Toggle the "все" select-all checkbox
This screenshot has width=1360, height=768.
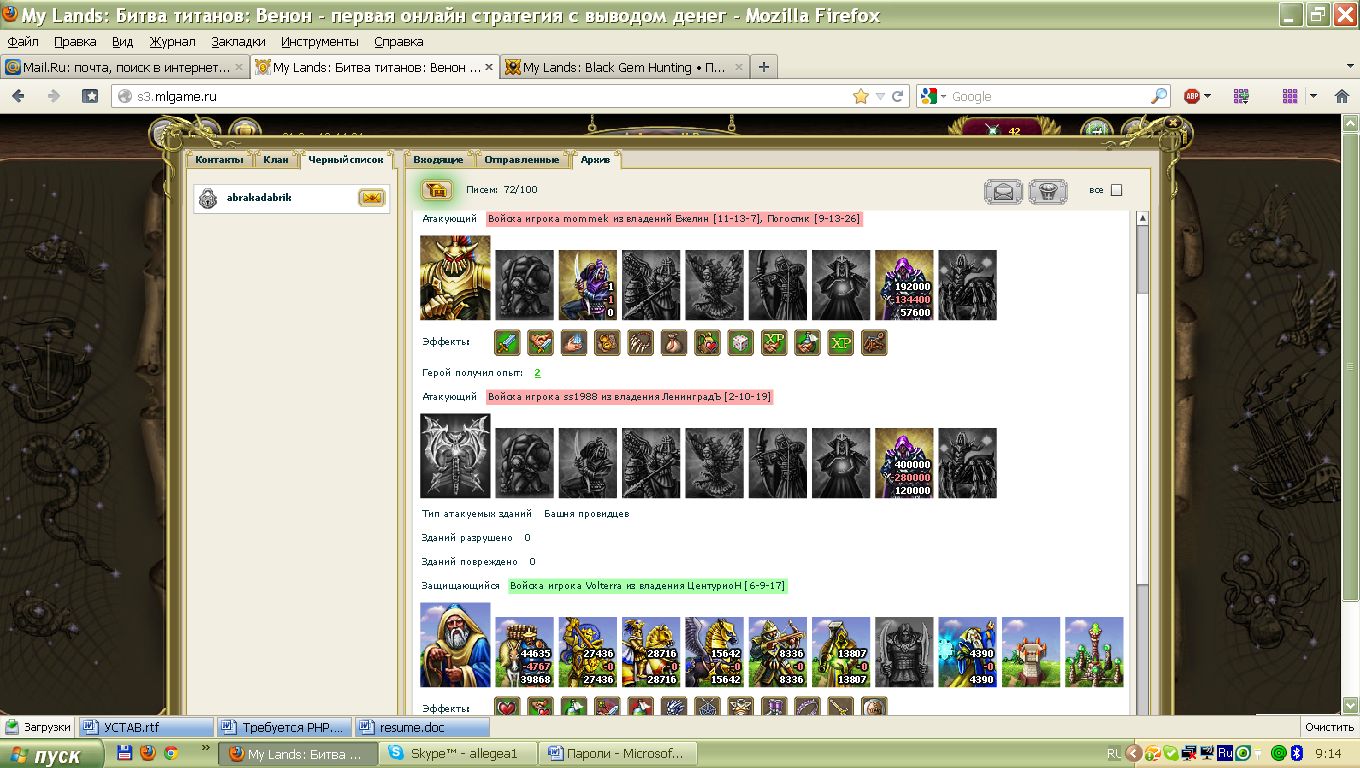coord(1117,190)
